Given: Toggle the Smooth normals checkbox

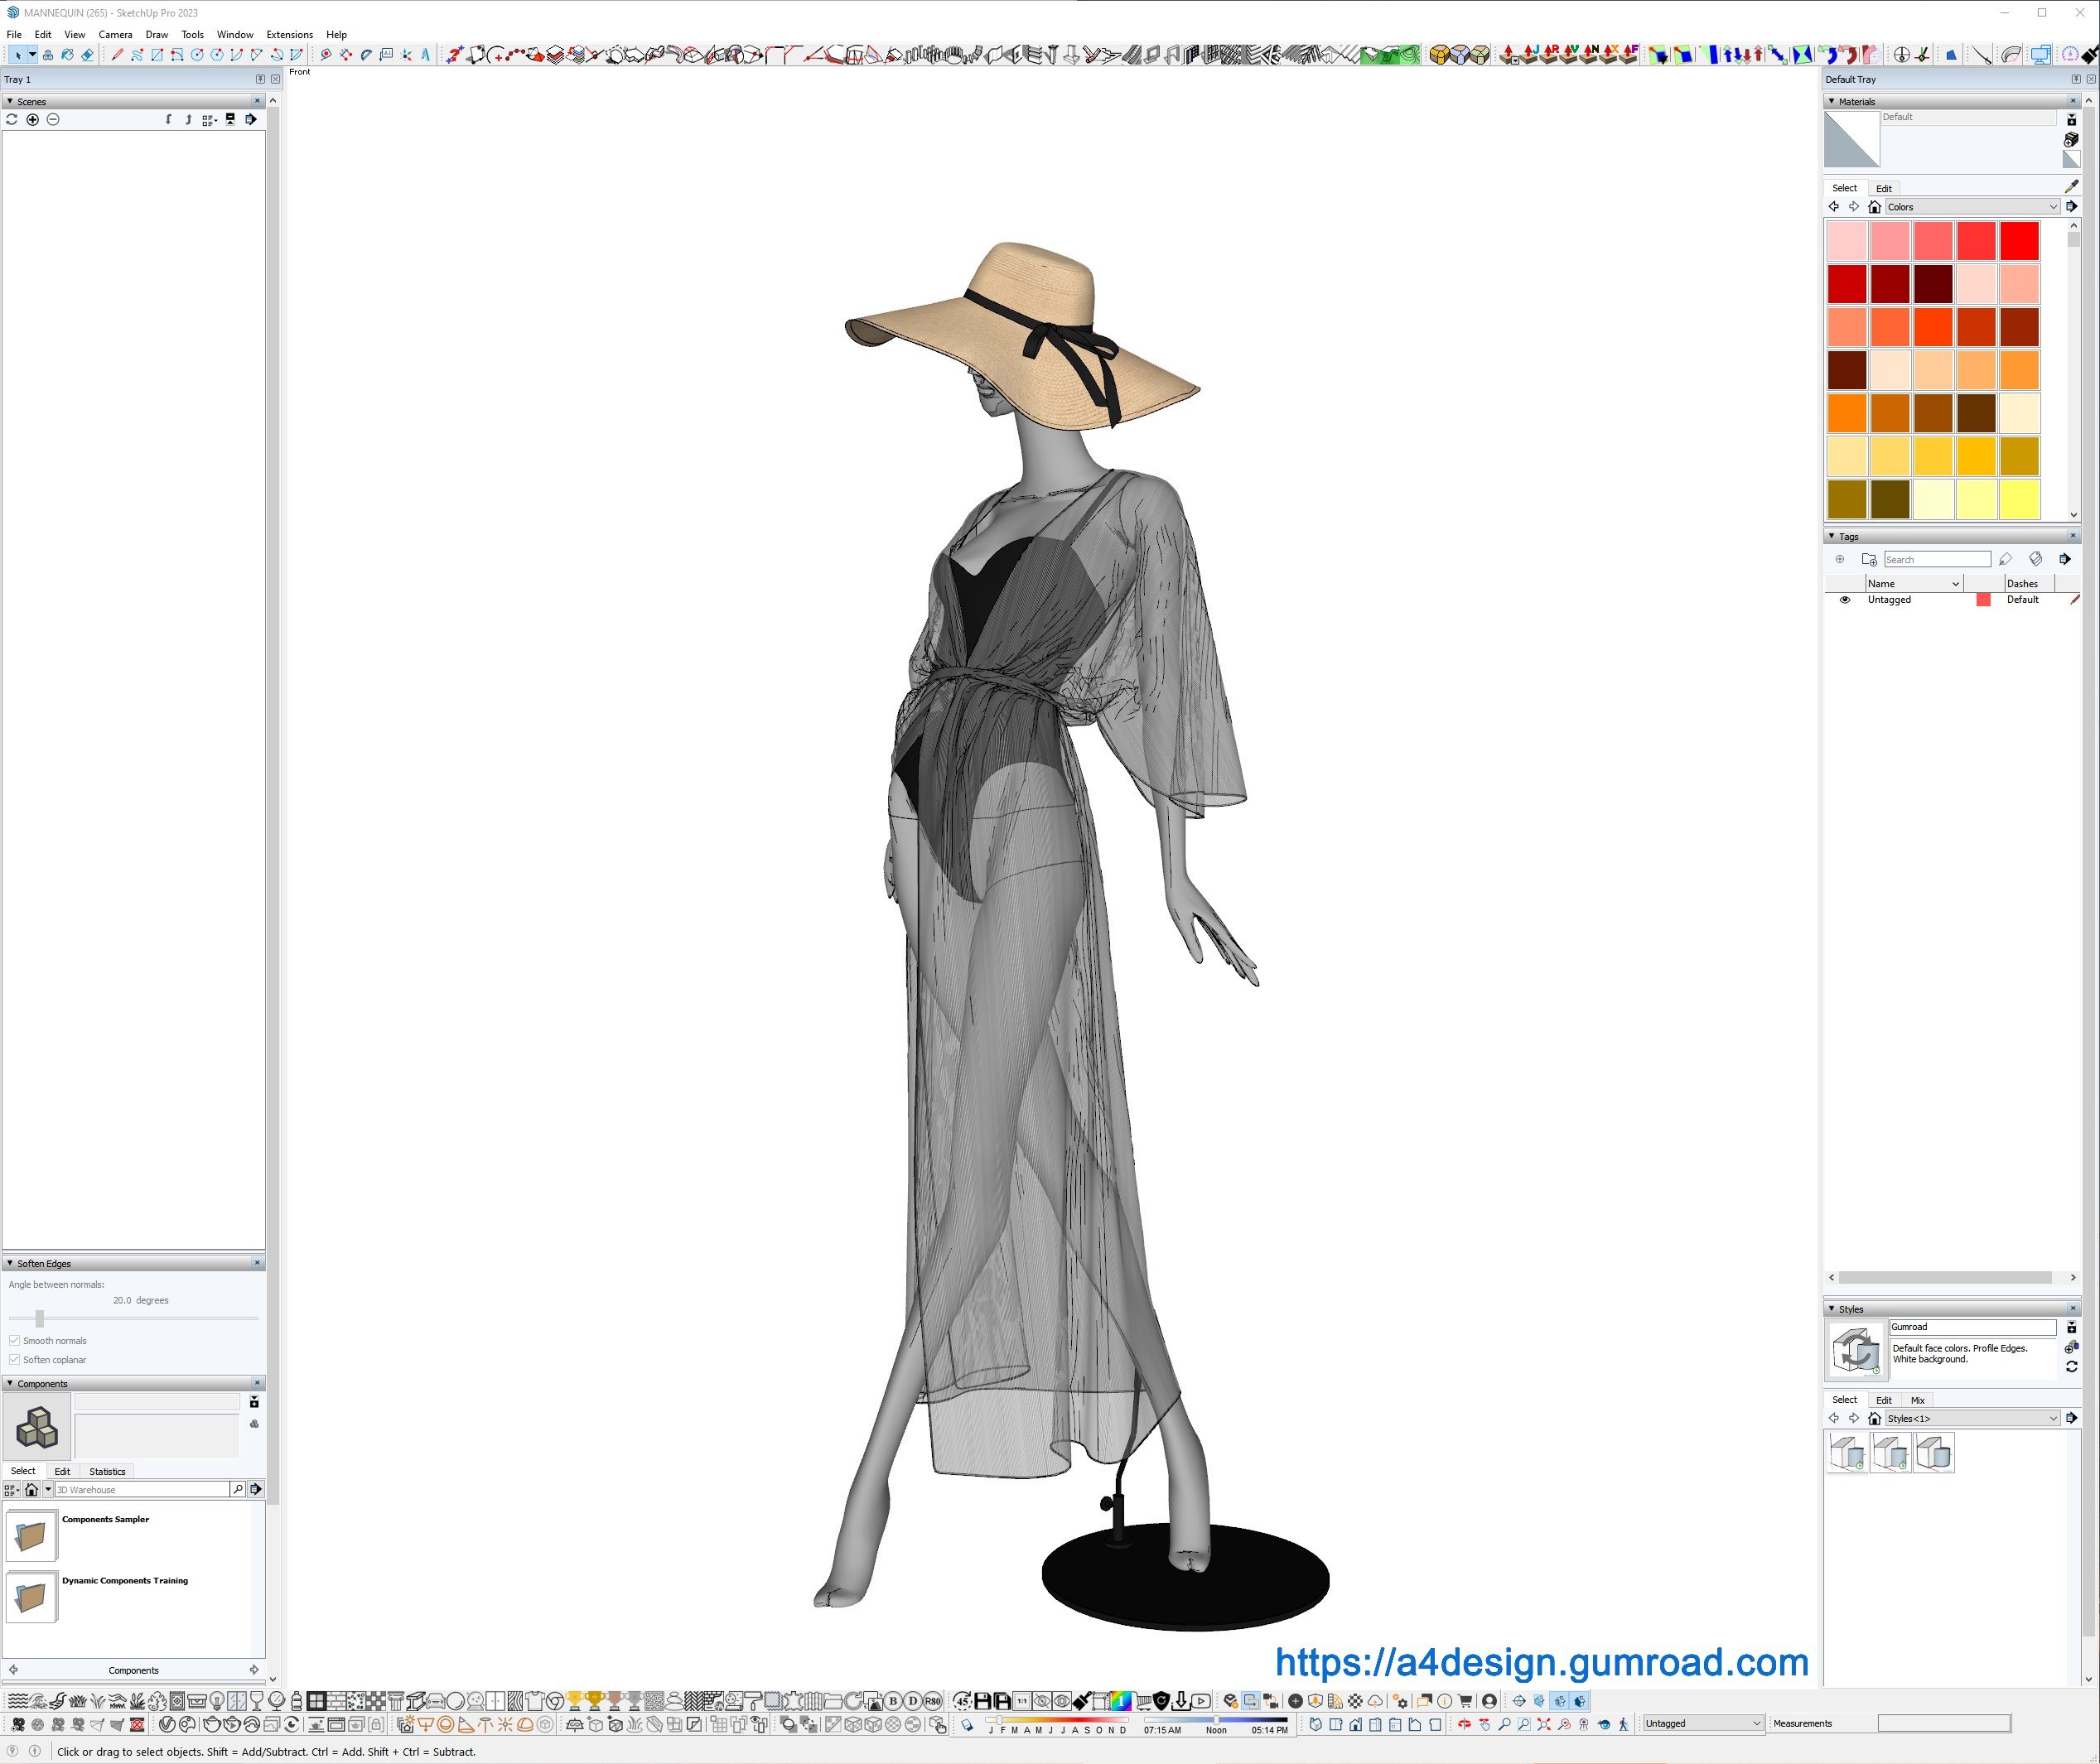Looking at the screenshot, I should click(x=14, y=1341).
